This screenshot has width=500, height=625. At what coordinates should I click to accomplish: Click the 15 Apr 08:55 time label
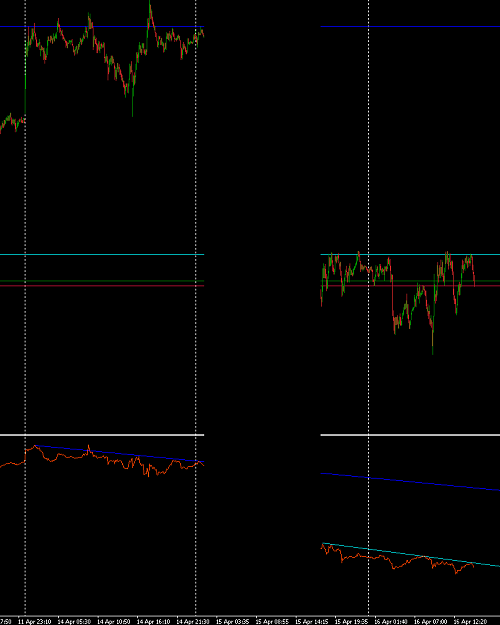(x=272, y=621)
